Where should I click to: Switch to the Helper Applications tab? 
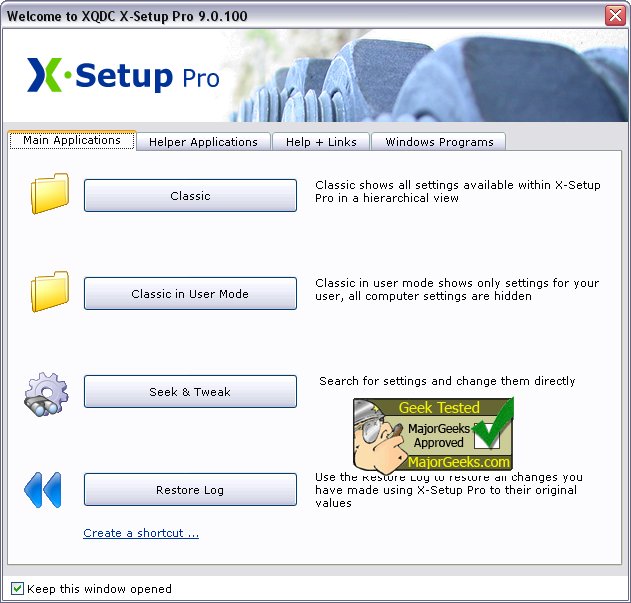coord(203,142)
